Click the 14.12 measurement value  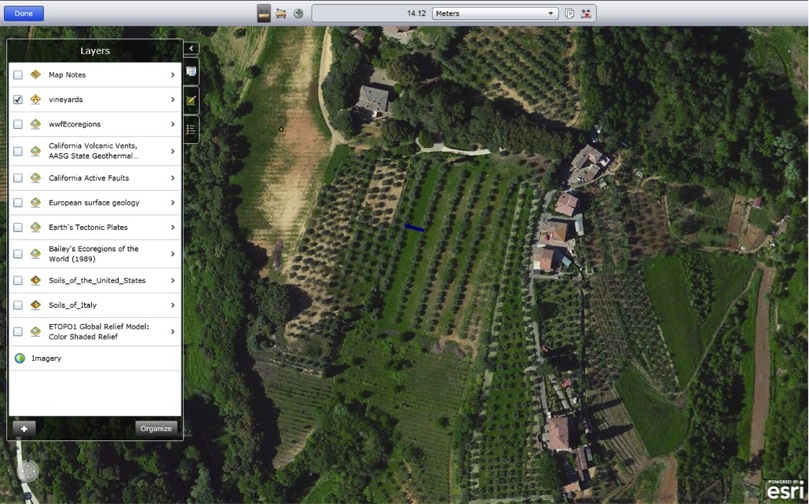click(x=416, y=13)
